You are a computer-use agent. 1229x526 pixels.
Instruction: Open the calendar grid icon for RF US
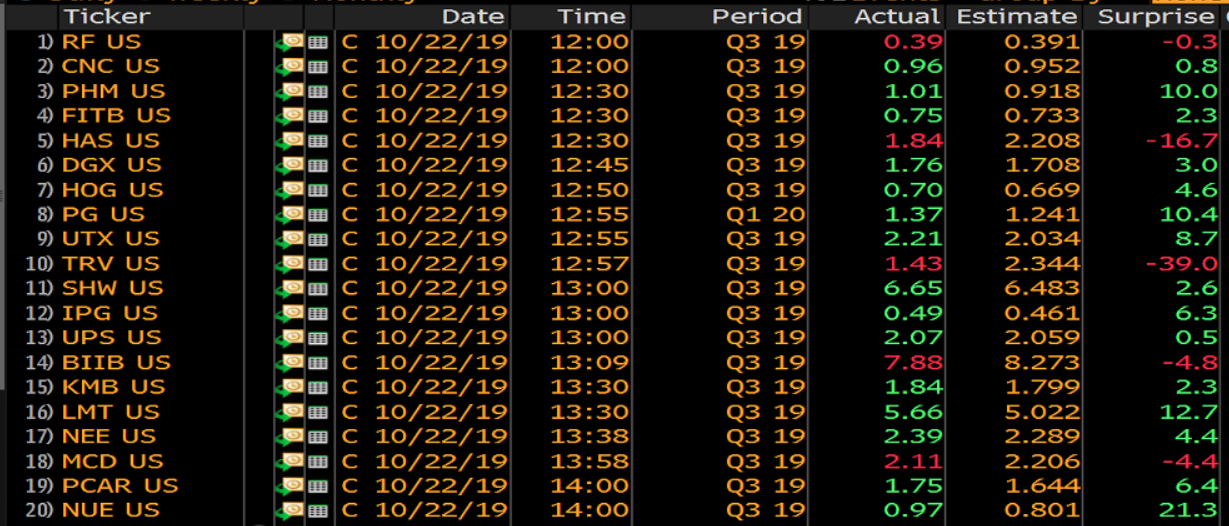[318, 42]
